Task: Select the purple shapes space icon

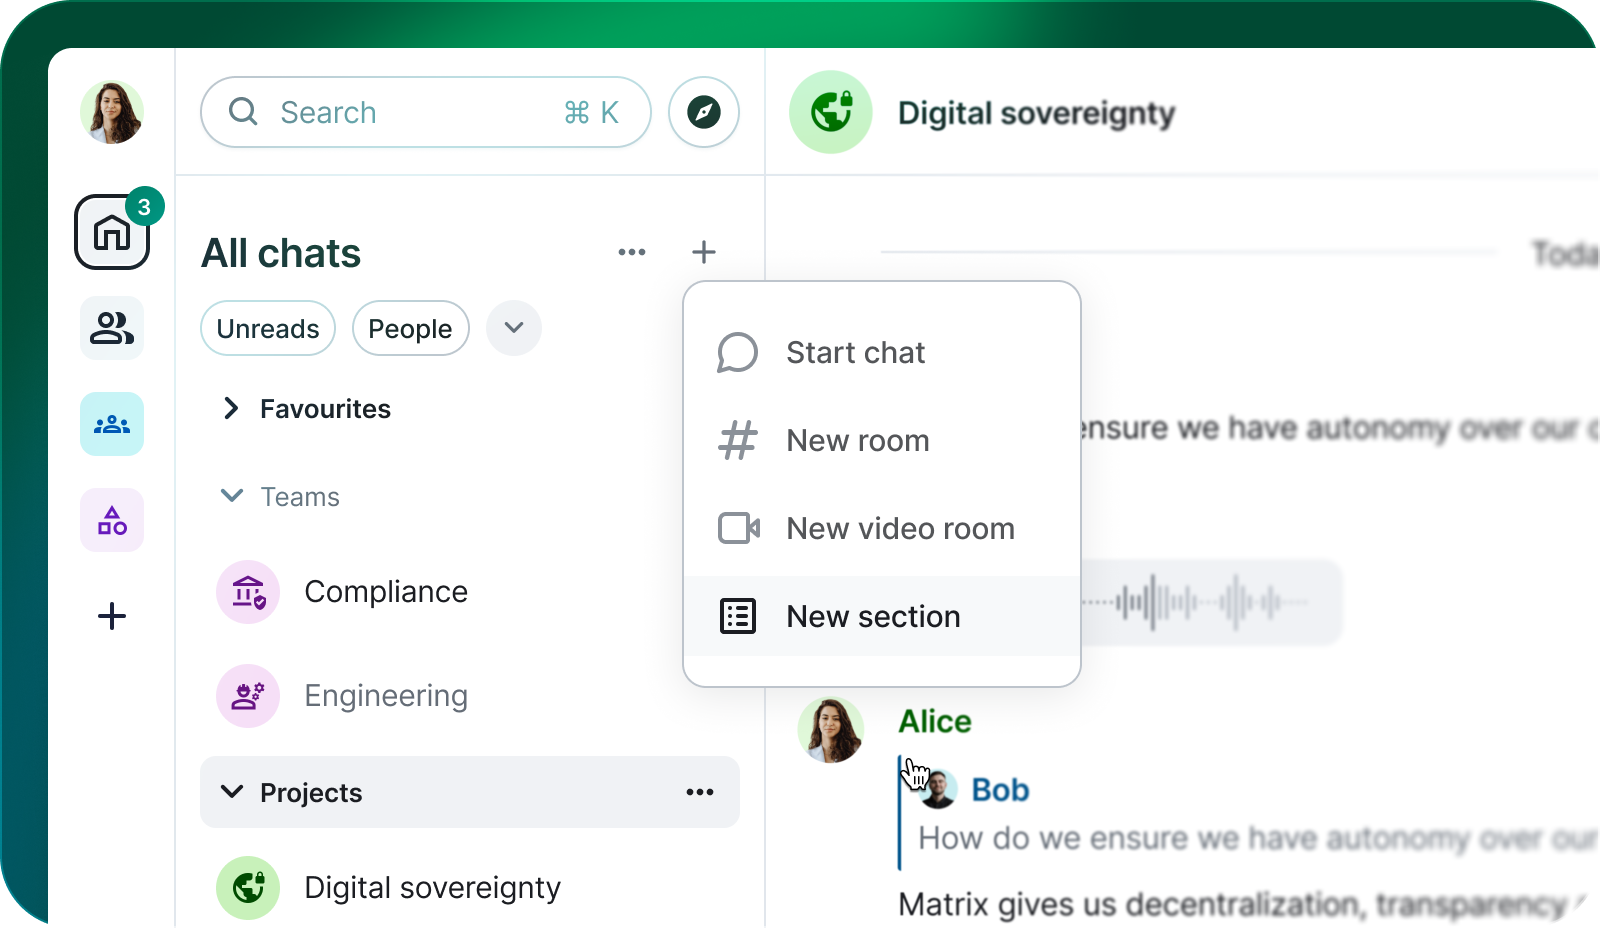Action: coord(112,520)
